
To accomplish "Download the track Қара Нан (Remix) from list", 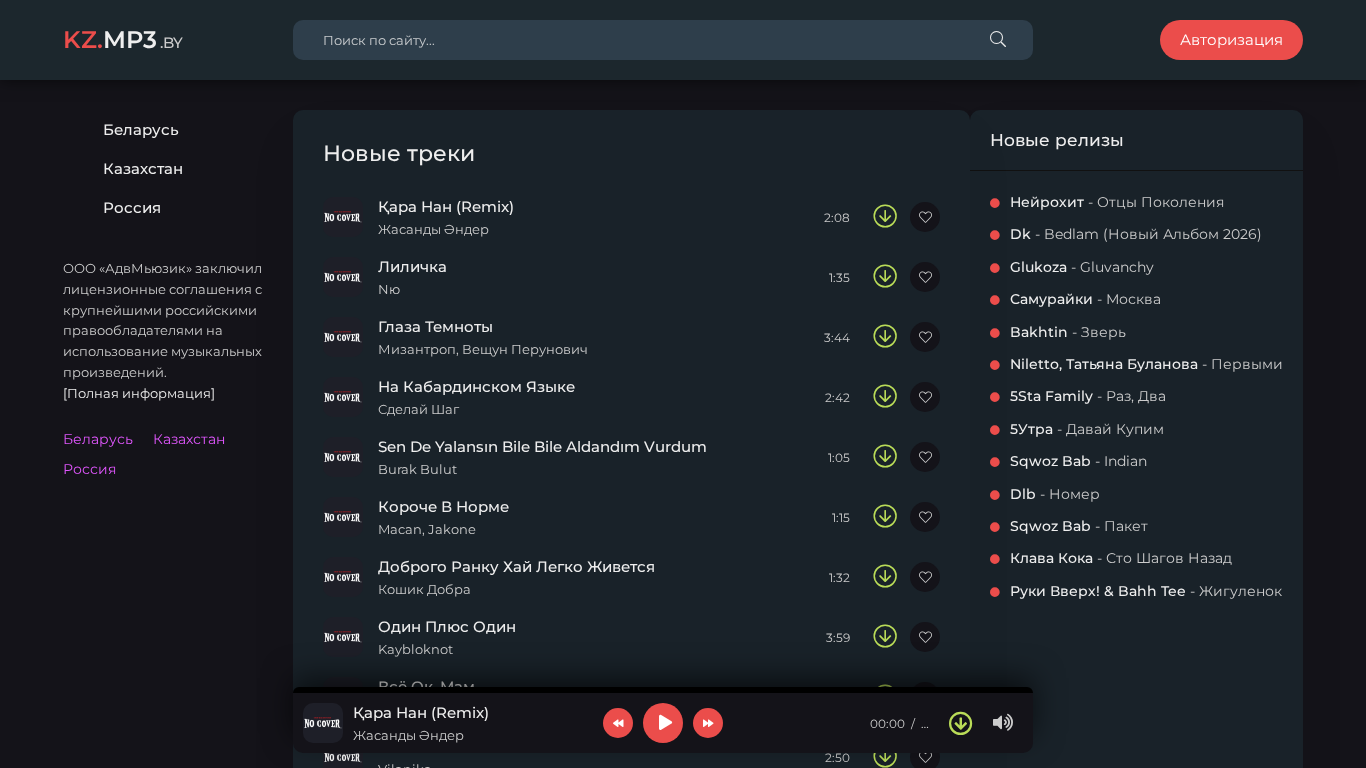I will click(x=885, y=217).
